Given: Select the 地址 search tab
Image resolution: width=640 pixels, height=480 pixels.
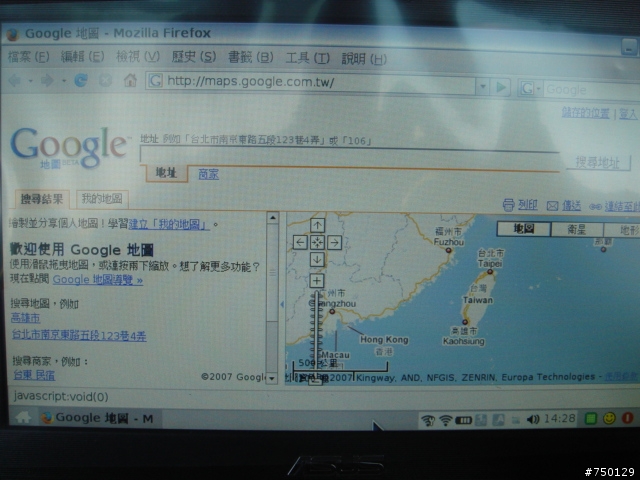Looking at the screenshot, I should (167, 173).
